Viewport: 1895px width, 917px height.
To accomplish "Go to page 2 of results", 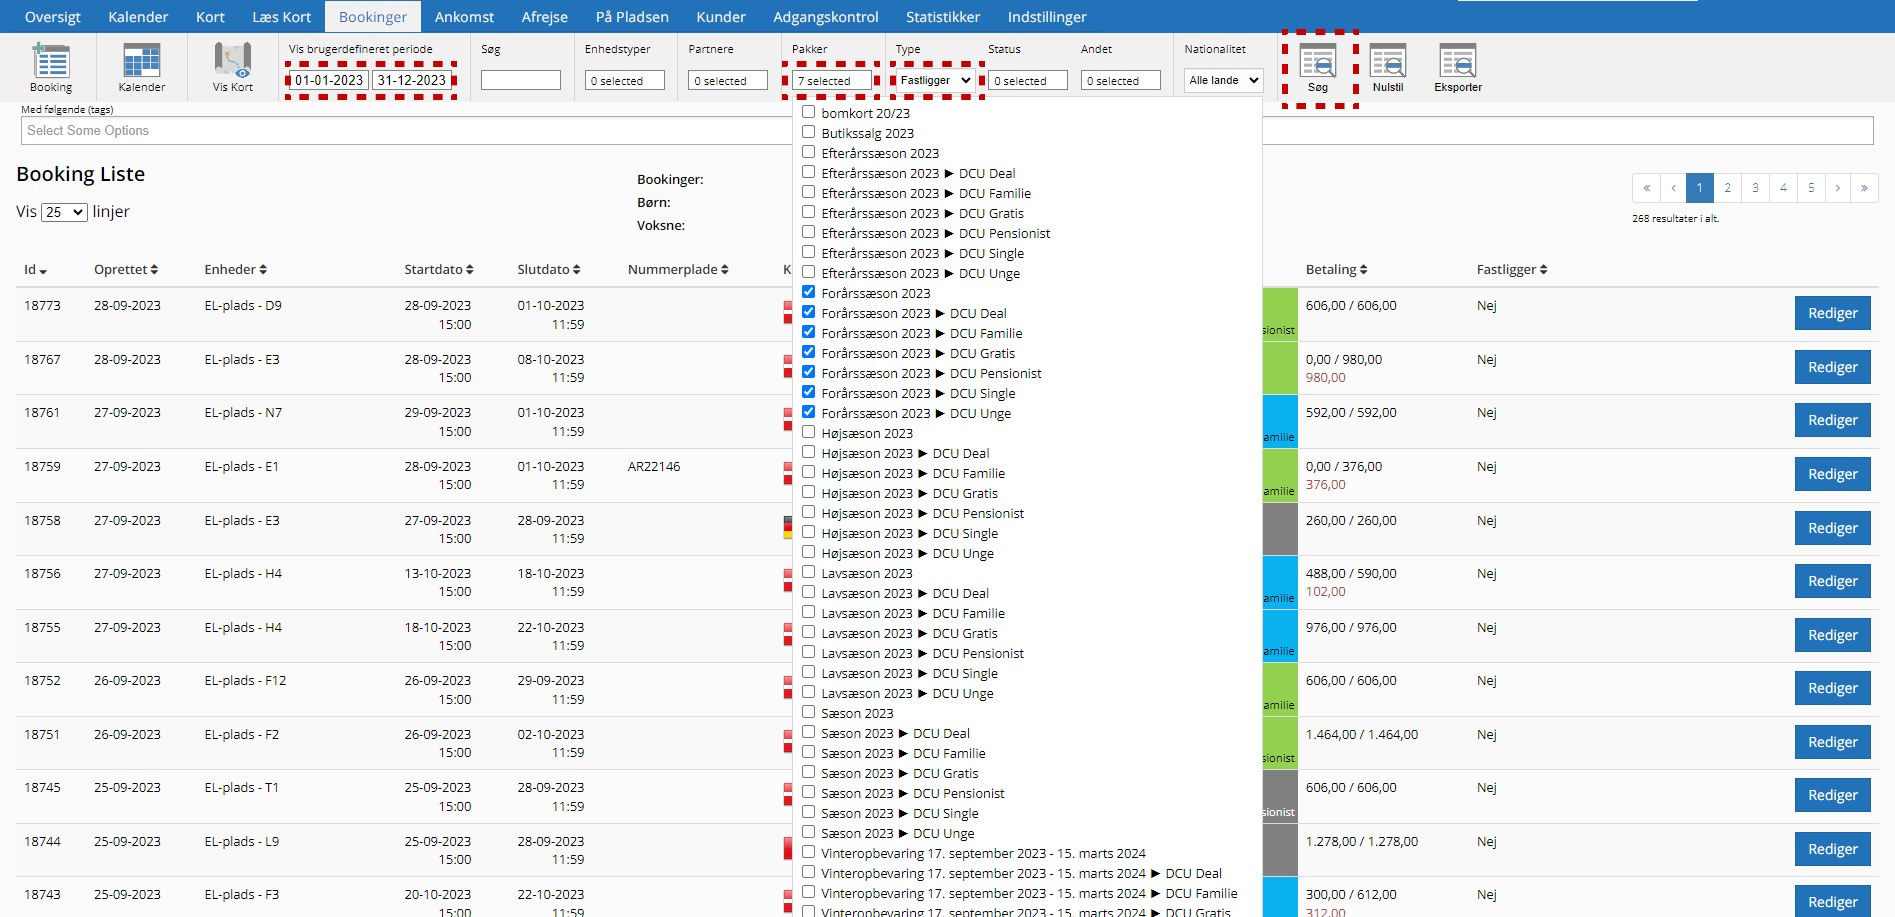I will pyautogui.click(x=1727, y=188).
